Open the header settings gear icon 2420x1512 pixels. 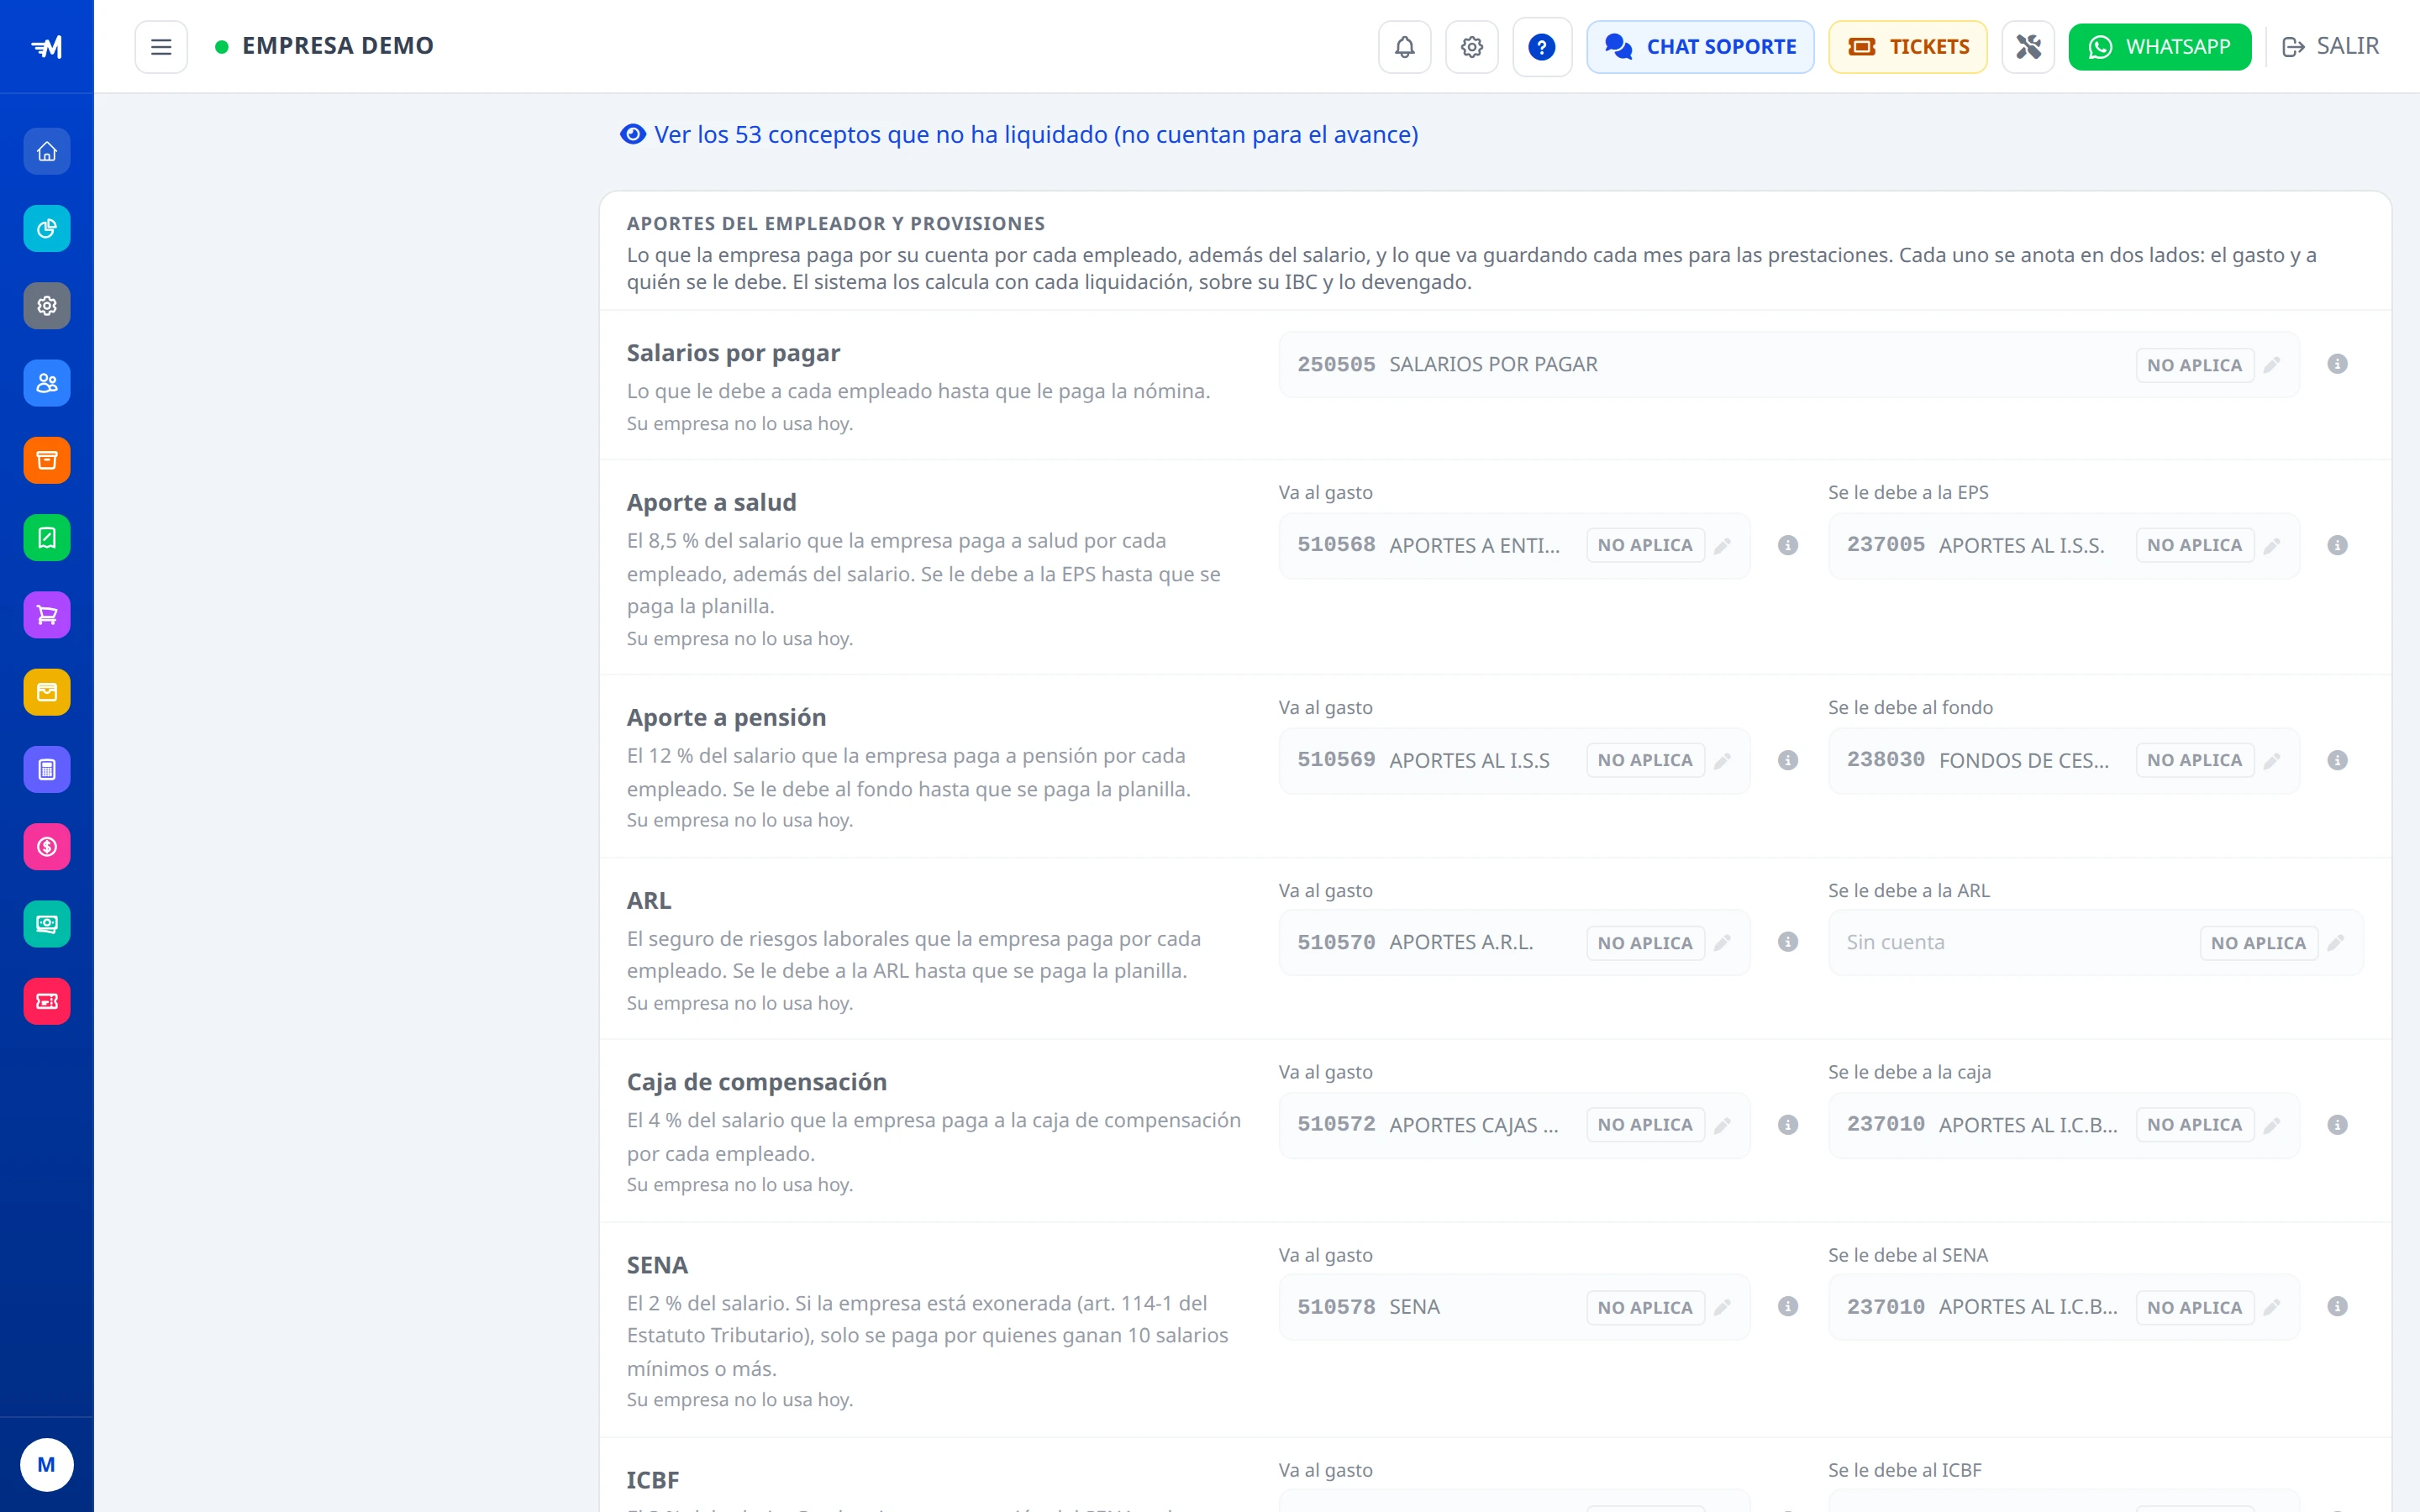pyautogui.click(x=1471, y=47)
